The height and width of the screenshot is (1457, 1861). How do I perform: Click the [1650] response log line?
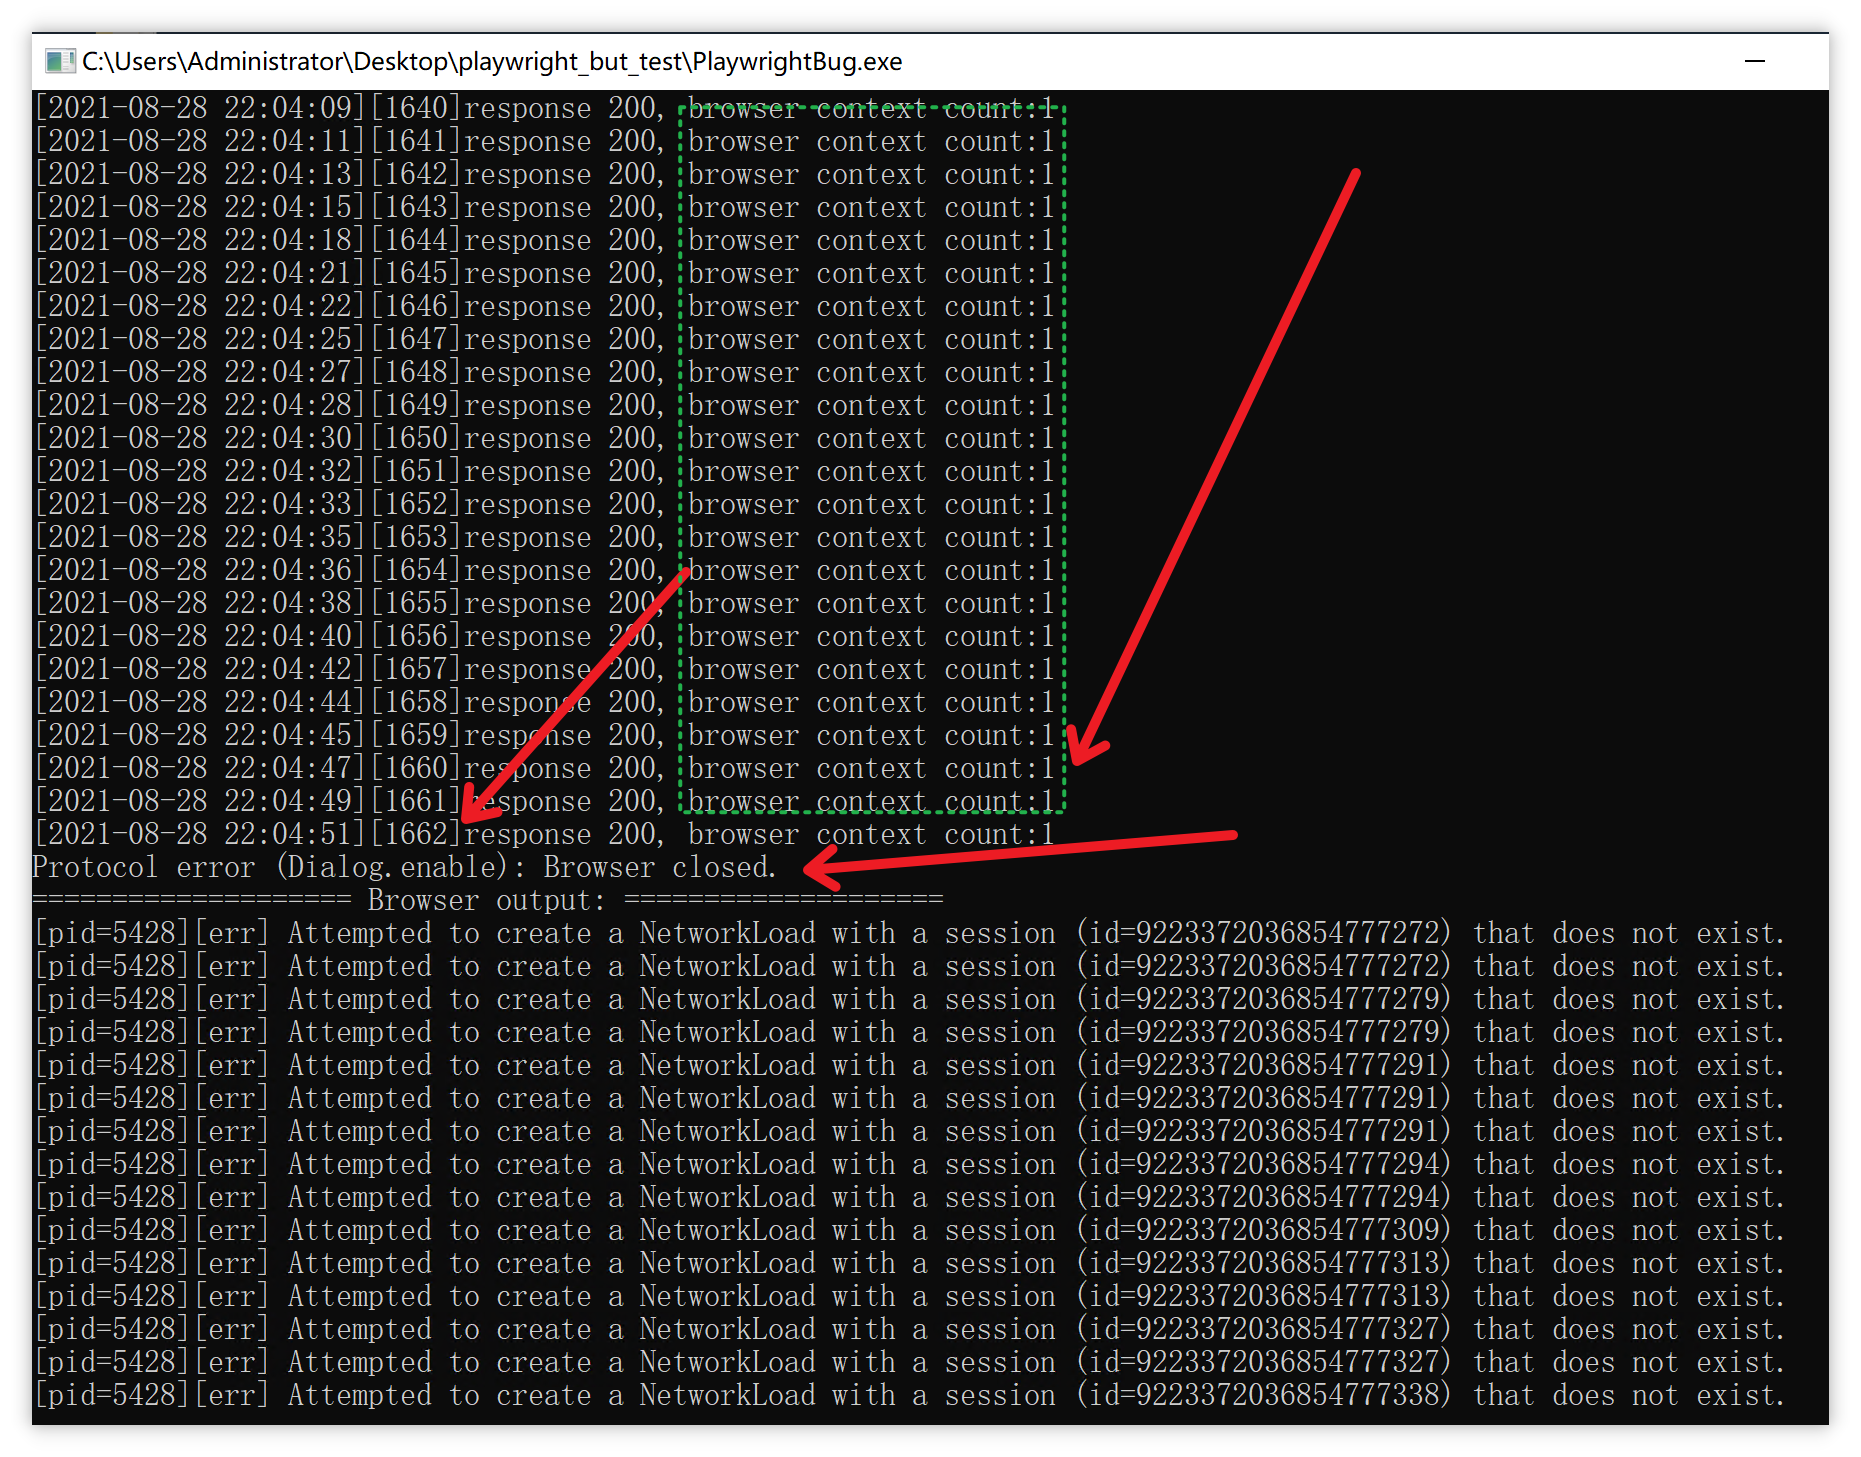(545, 438)
